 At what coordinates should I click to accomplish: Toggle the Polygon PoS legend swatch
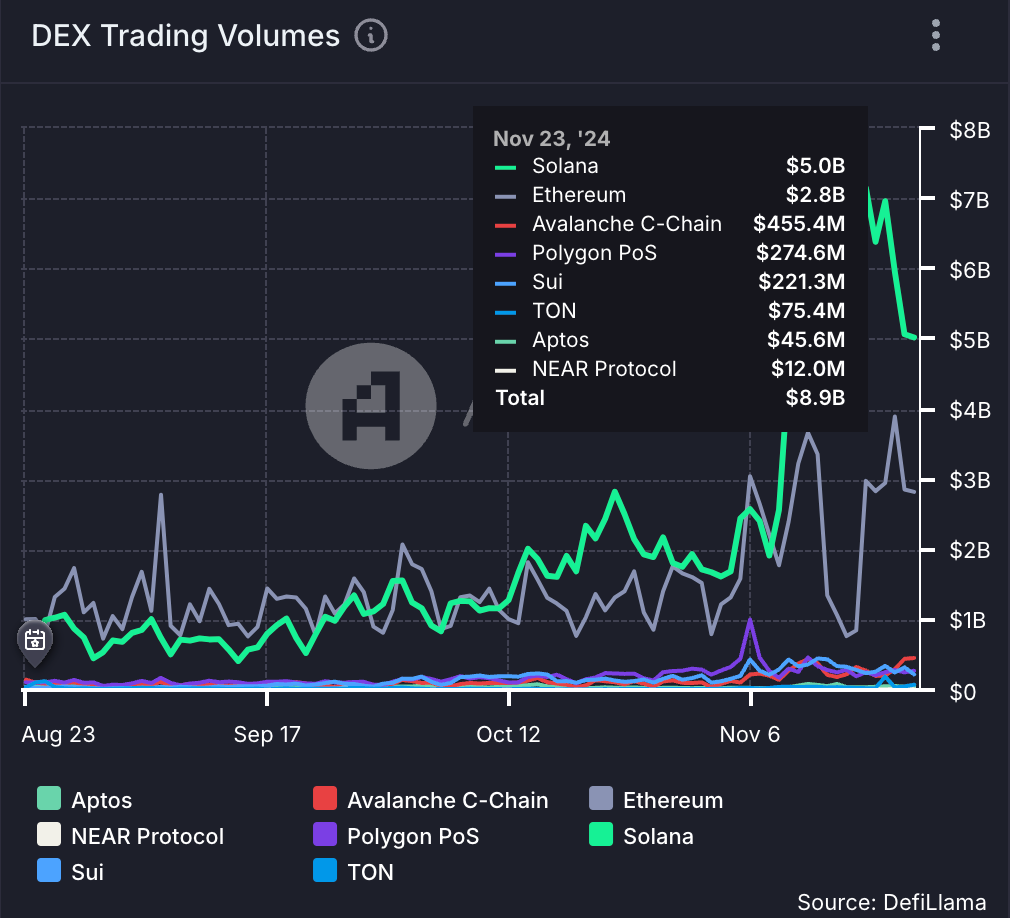[325, 834]
